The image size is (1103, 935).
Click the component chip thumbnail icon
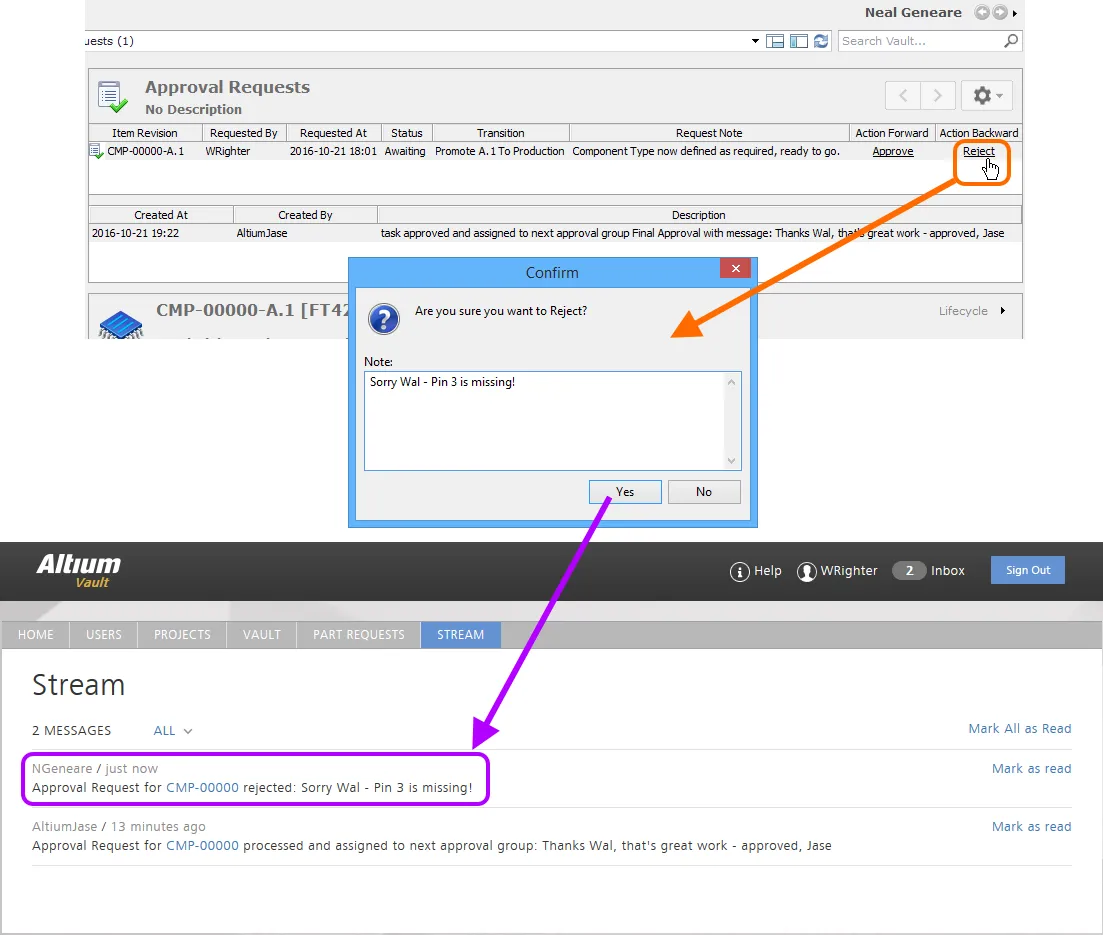coord(121,325)
